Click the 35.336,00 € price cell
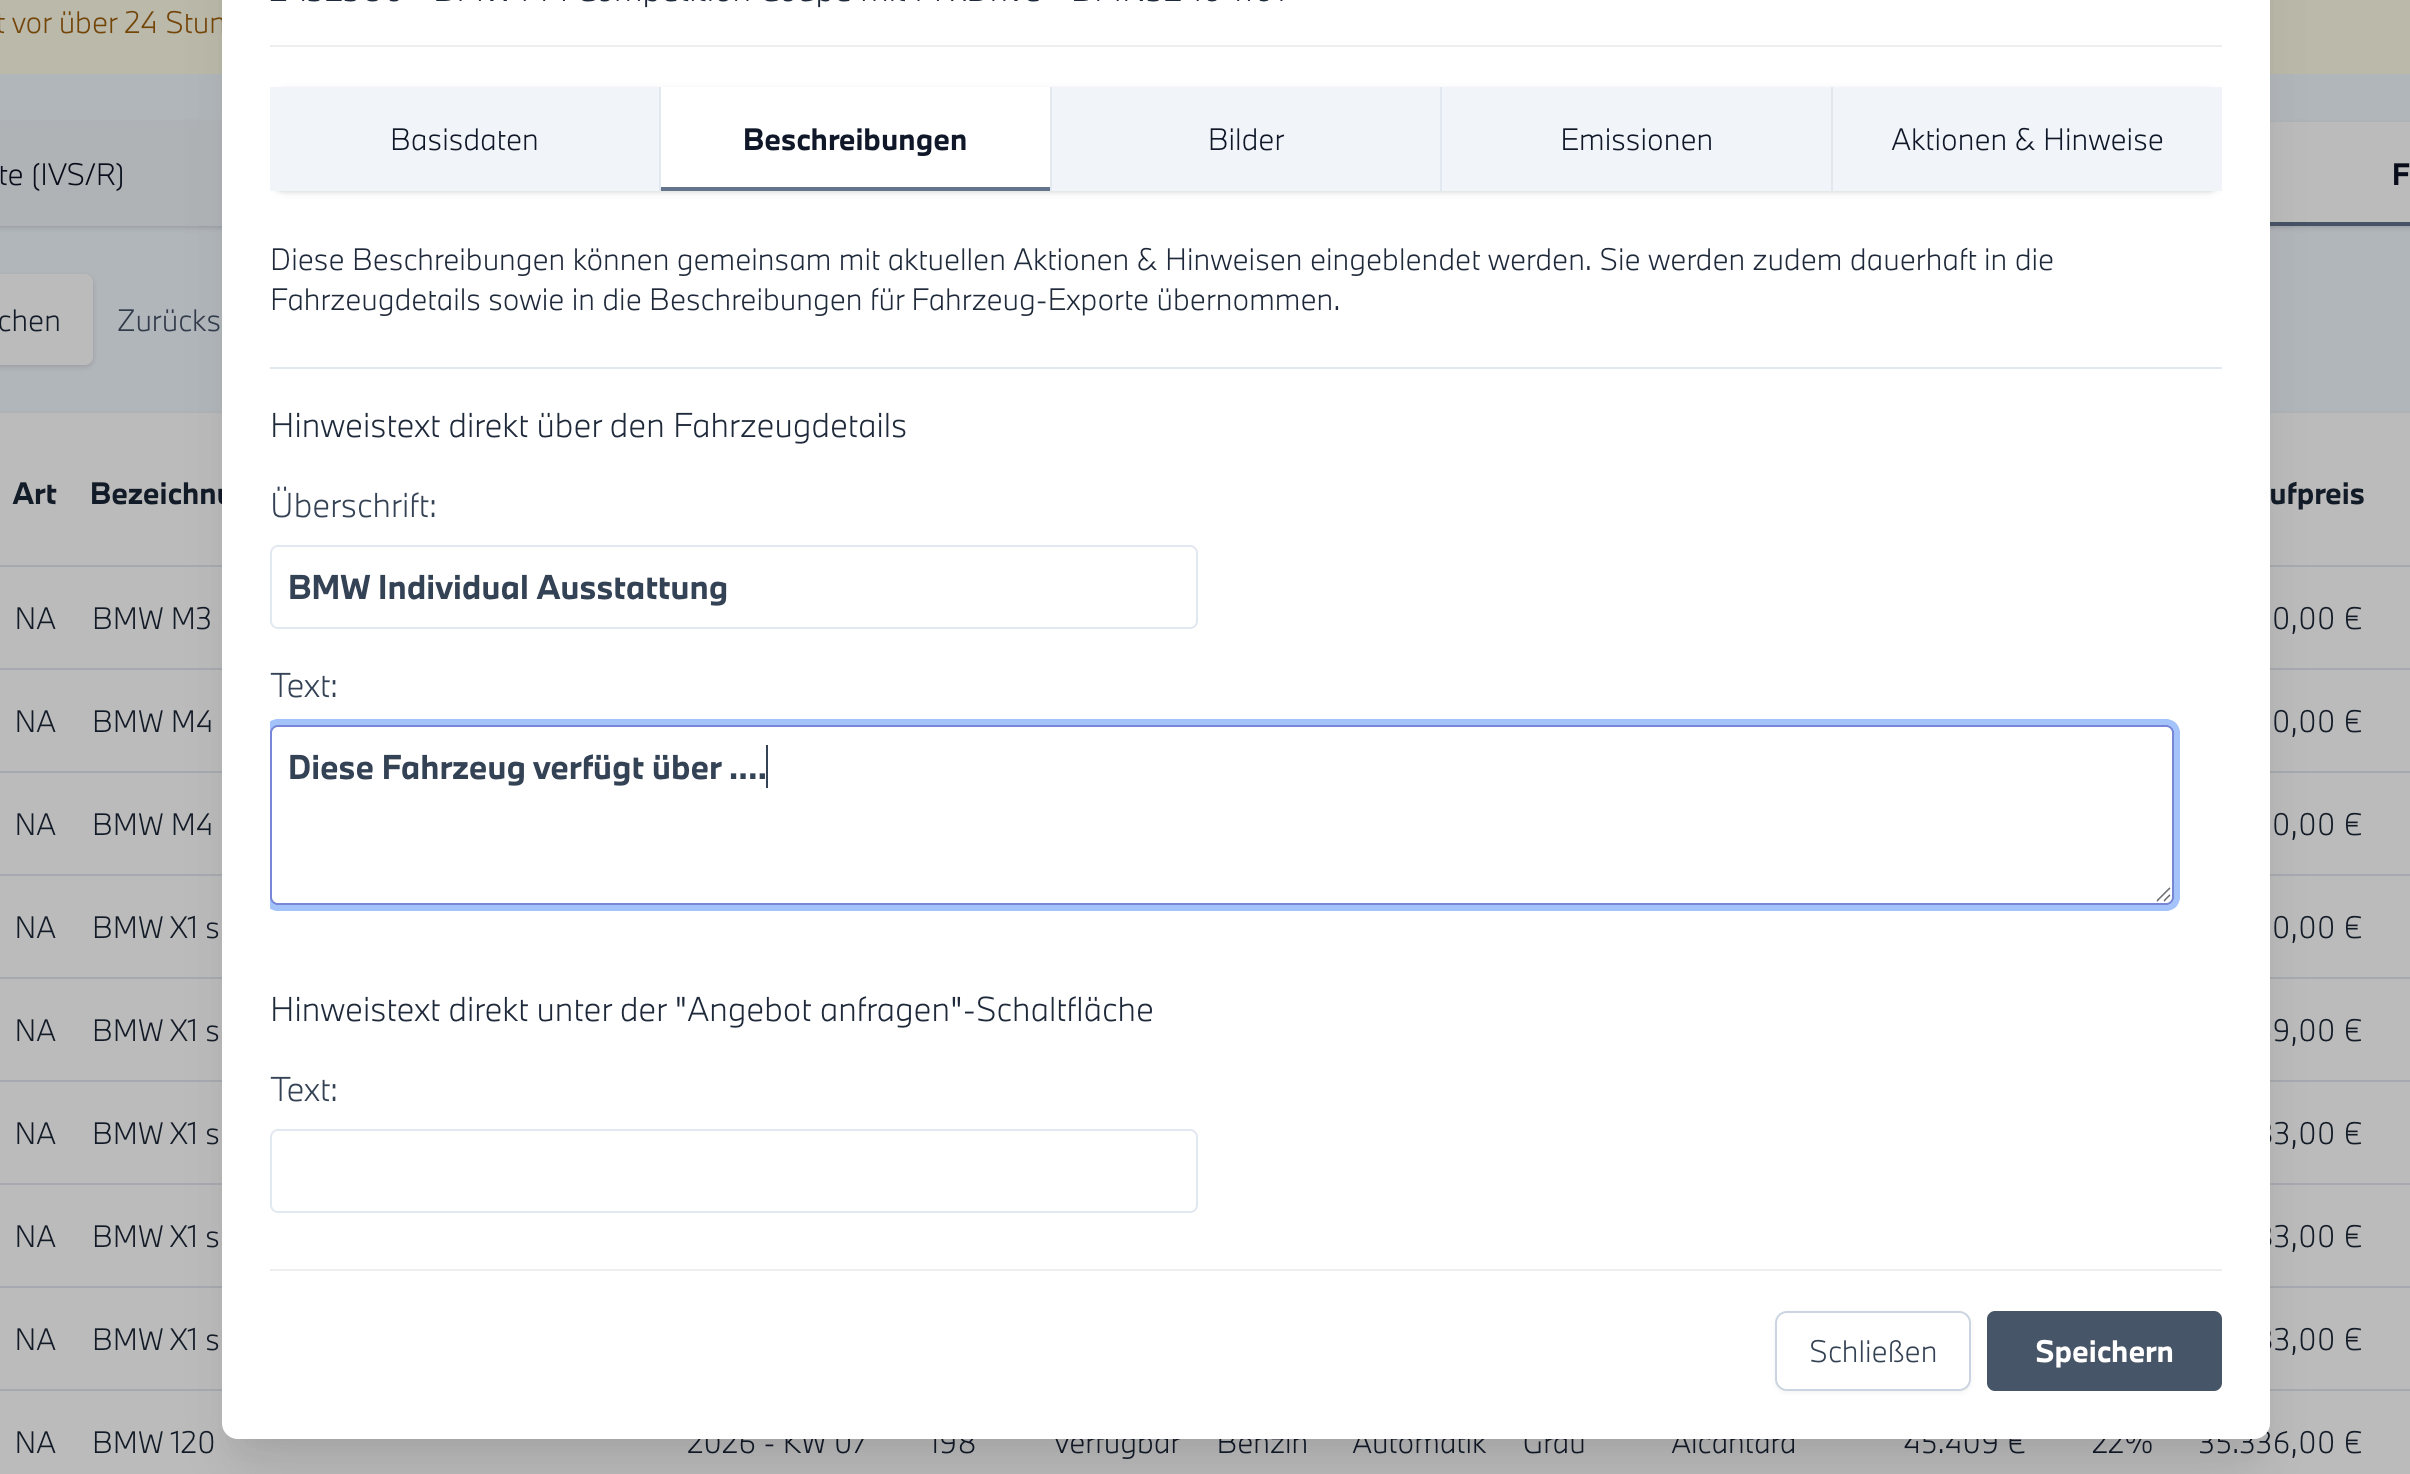Image resolution: width=2410 pixels, height=1474 pixels. (x=2298, y=1445)
